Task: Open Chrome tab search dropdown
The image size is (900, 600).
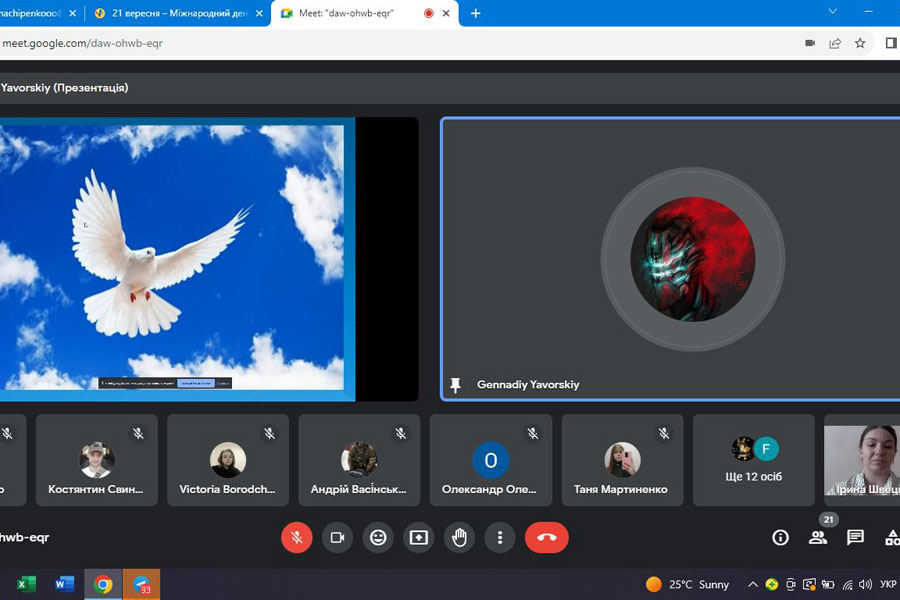Action: click(832, 11)
